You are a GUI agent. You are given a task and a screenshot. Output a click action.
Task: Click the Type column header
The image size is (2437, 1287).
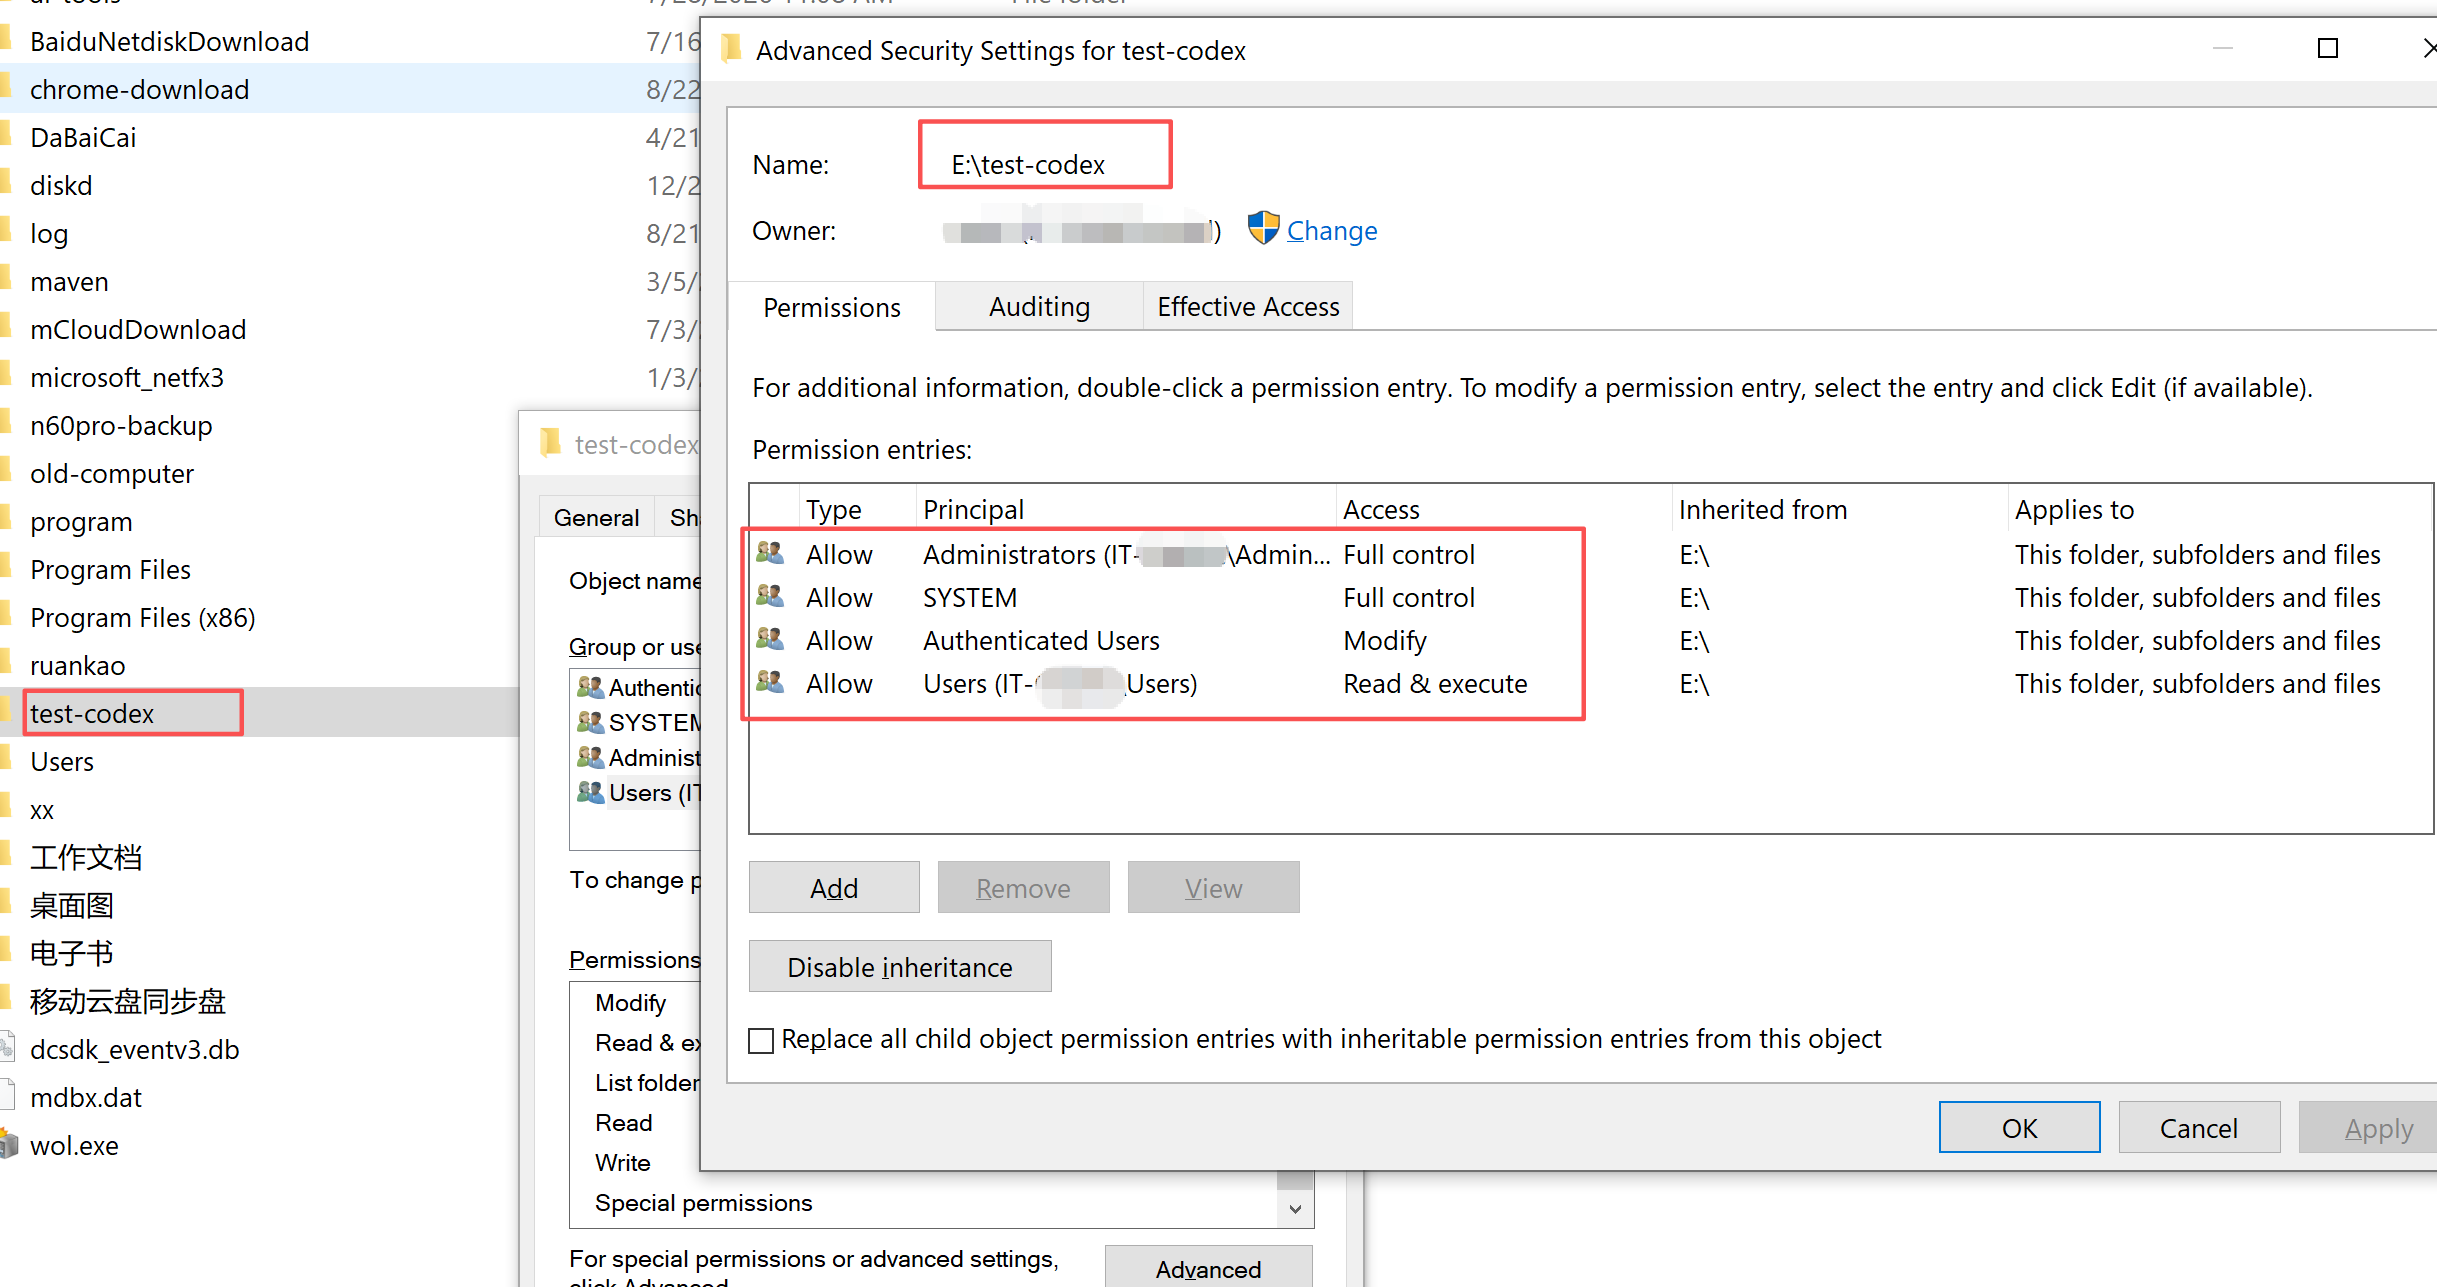858,509
